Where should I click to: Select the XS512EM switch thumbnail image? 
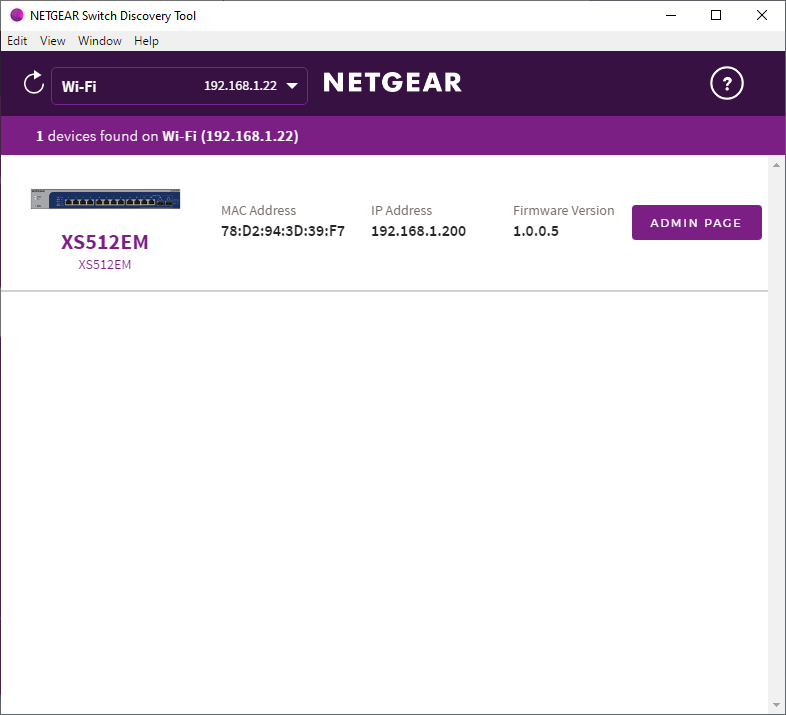105,199
